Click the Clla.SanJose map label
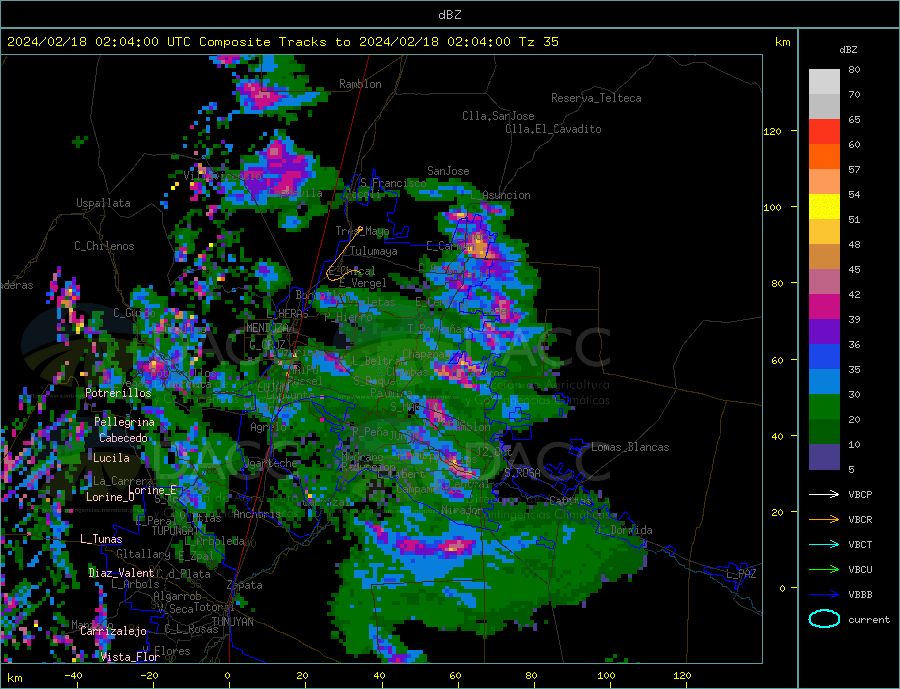Screen dimensions: 900x689 tap(498, 116)
